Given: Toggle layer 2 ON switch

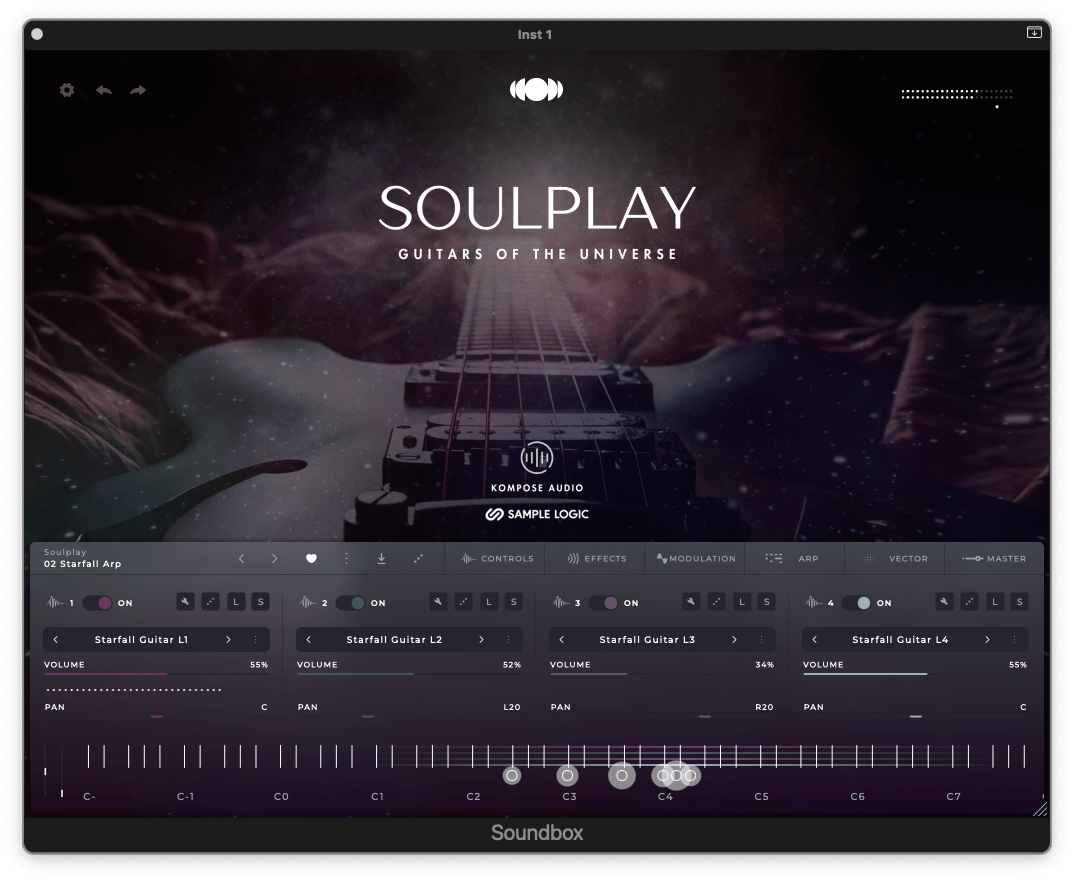Looking at the screenshot, I should pos(350,603).
